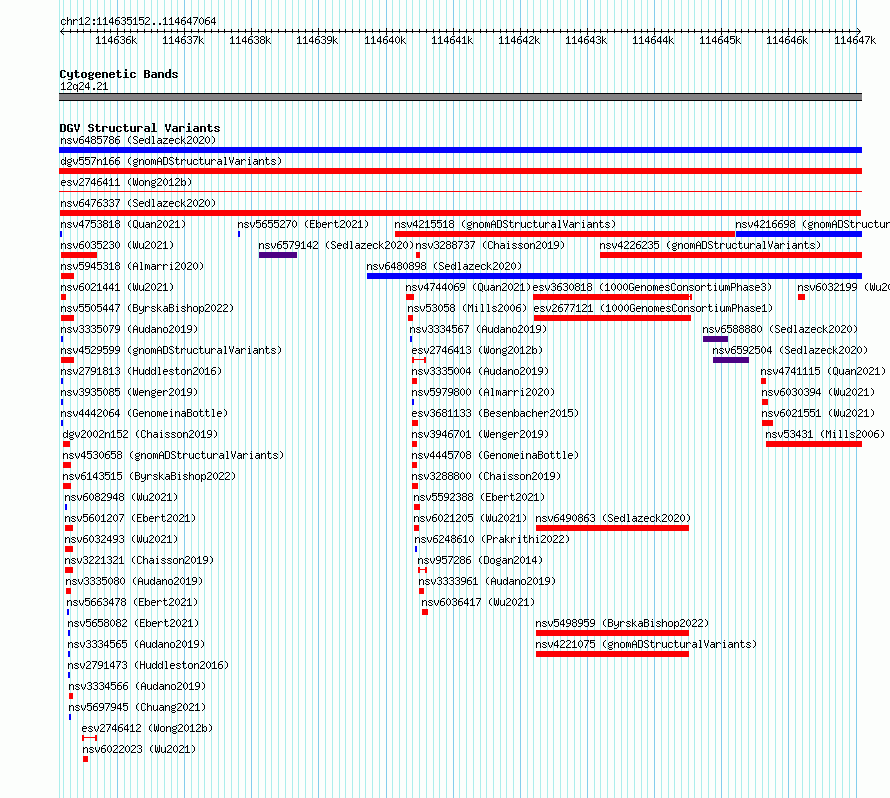Viewport: 890px width, 798px height.
Task: Click nsv4442064 (GenomeinaBottle) label
Action: tap(144, 413)
